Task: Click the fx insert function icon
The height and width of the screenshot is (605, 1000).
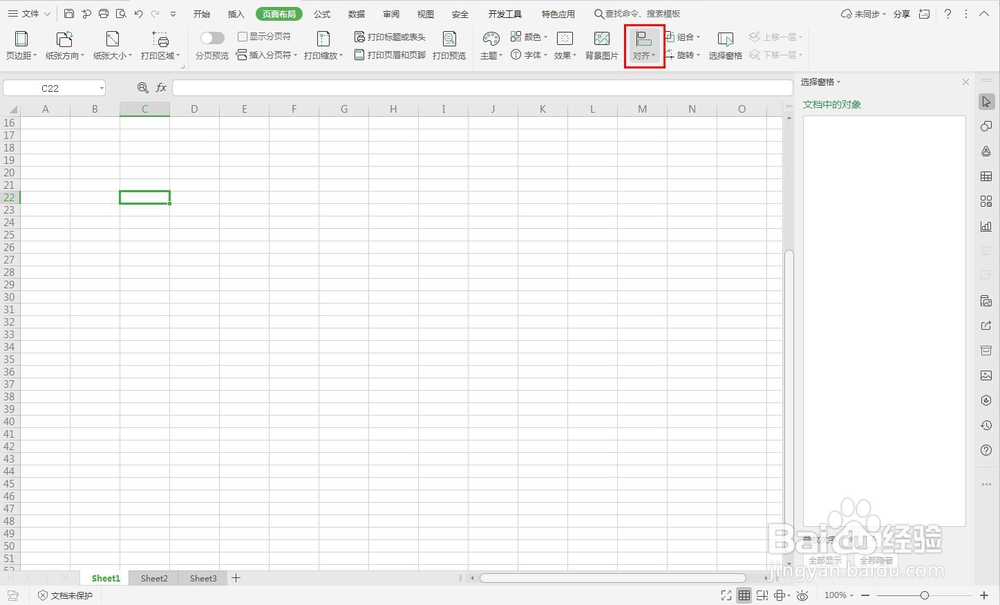Action: (161, 88)
